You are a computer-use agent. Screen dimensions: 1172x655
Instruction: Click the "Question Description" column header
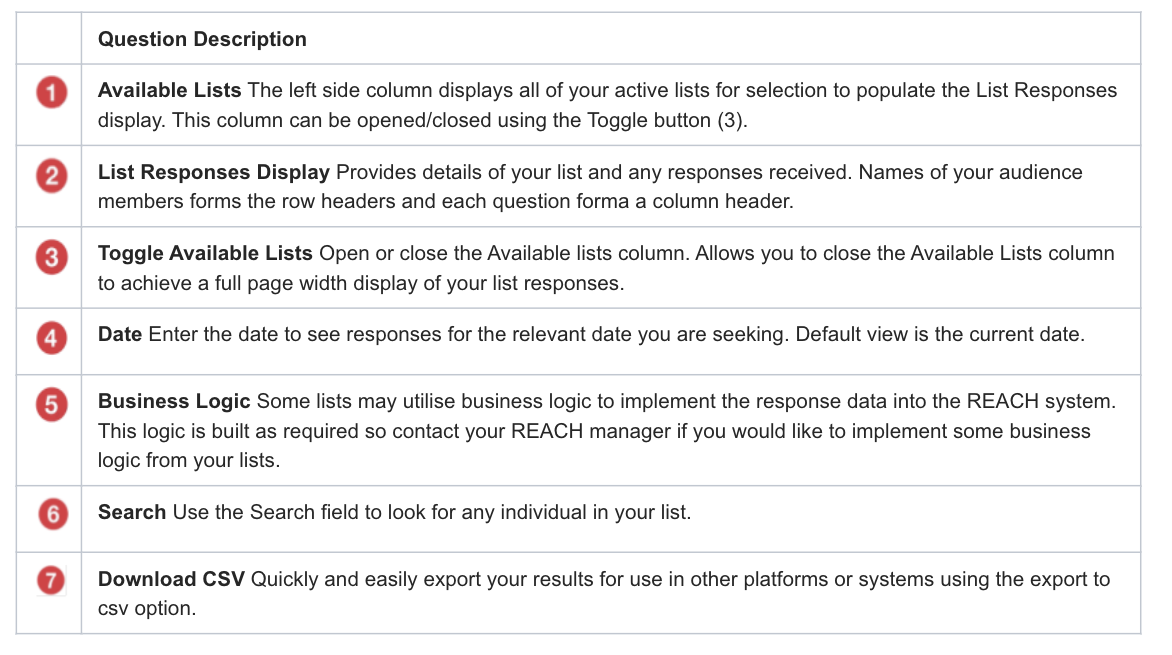(202, 40)
